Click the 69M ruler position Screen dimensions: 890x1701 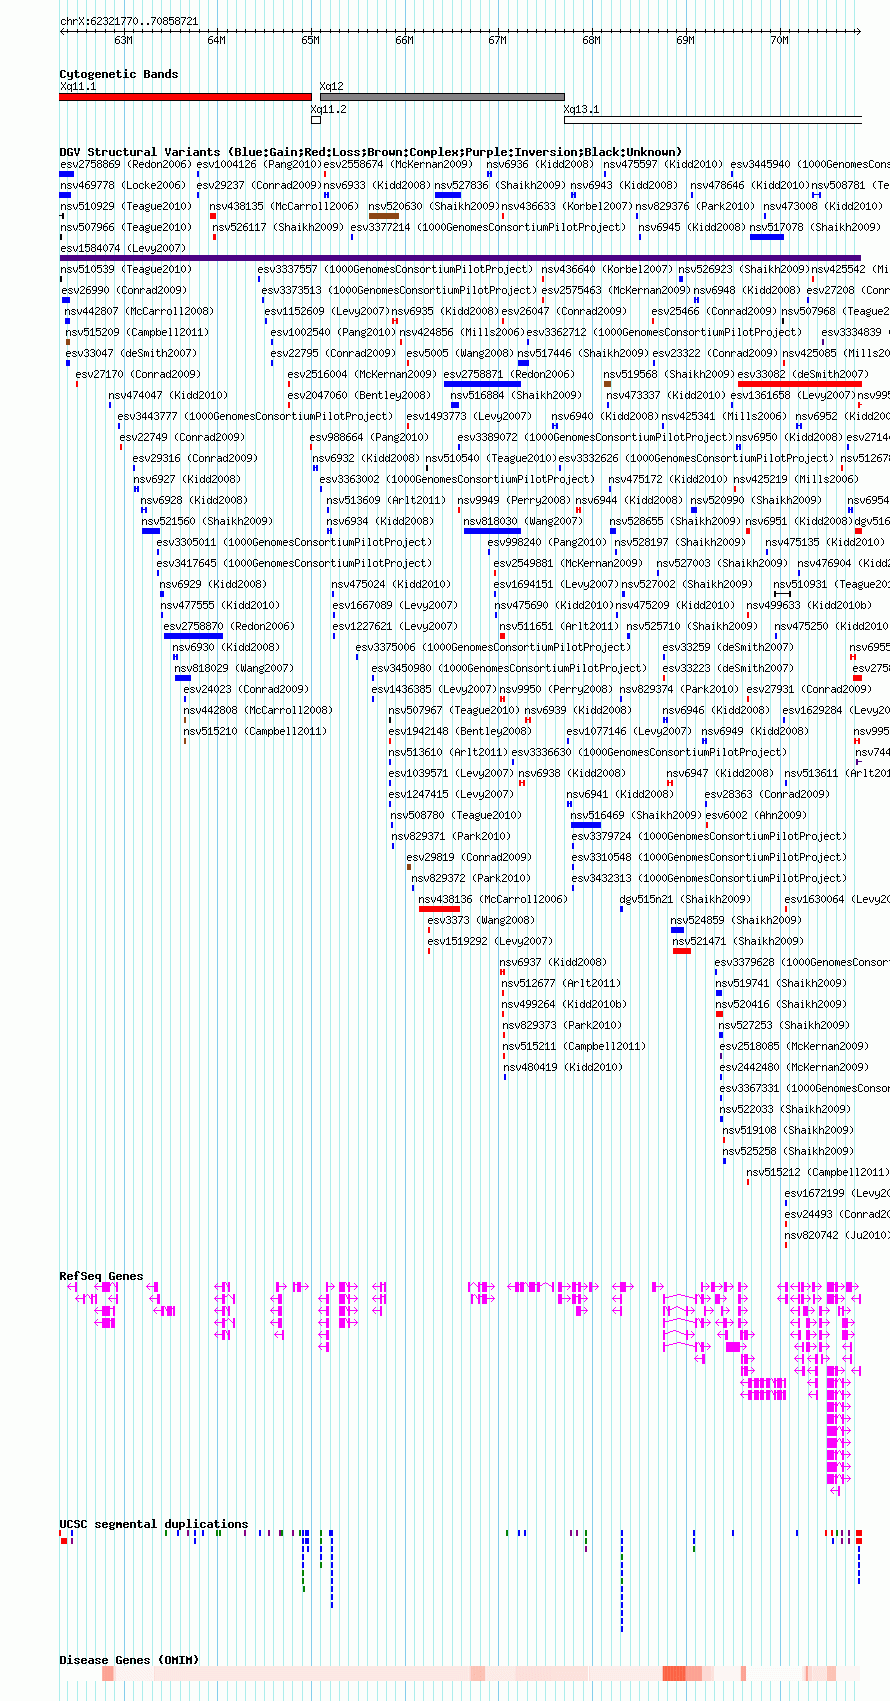tap(685, 40)
